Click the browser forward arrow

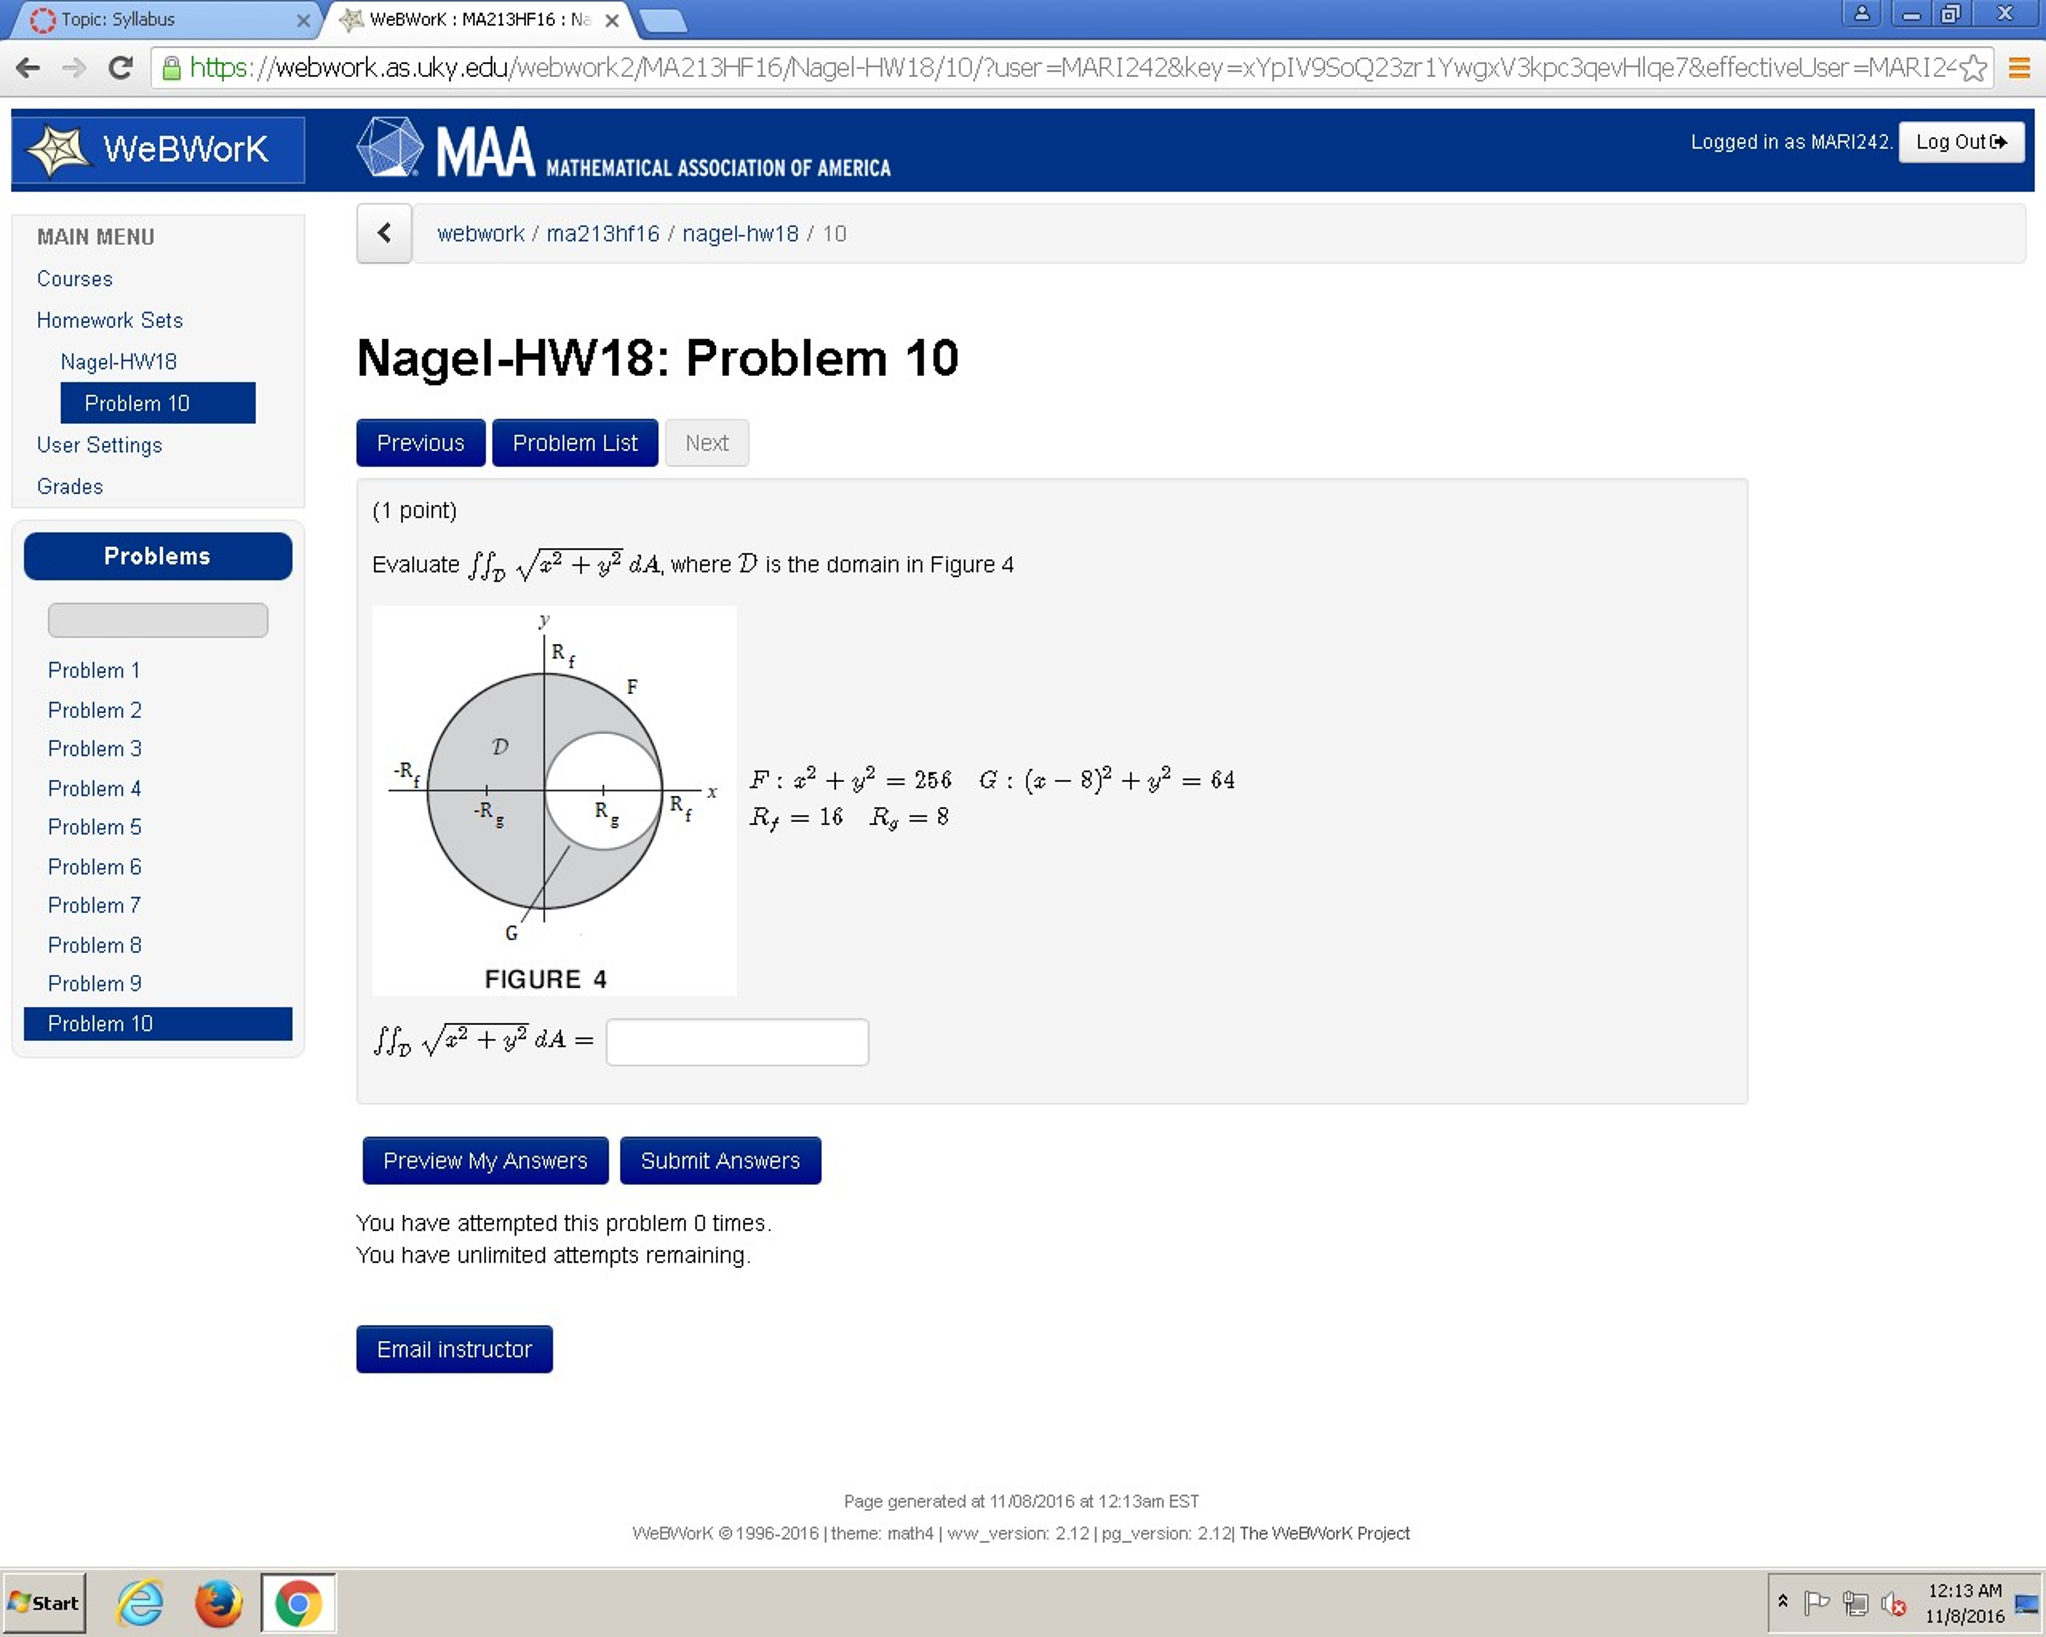[74, 68]
